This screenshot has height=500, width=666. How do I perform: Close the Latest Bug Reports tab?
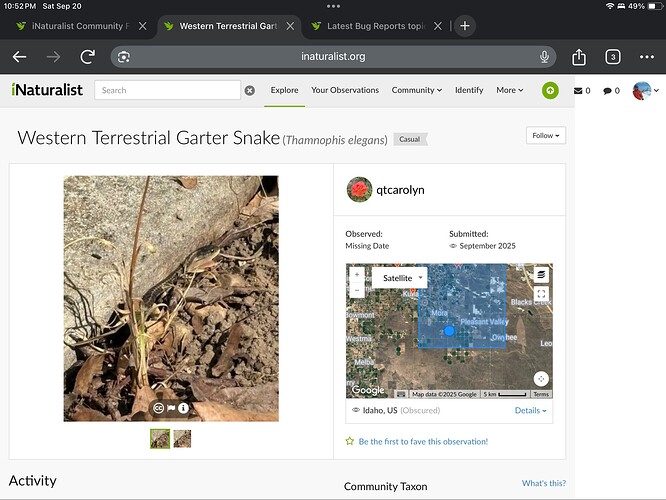437,26
